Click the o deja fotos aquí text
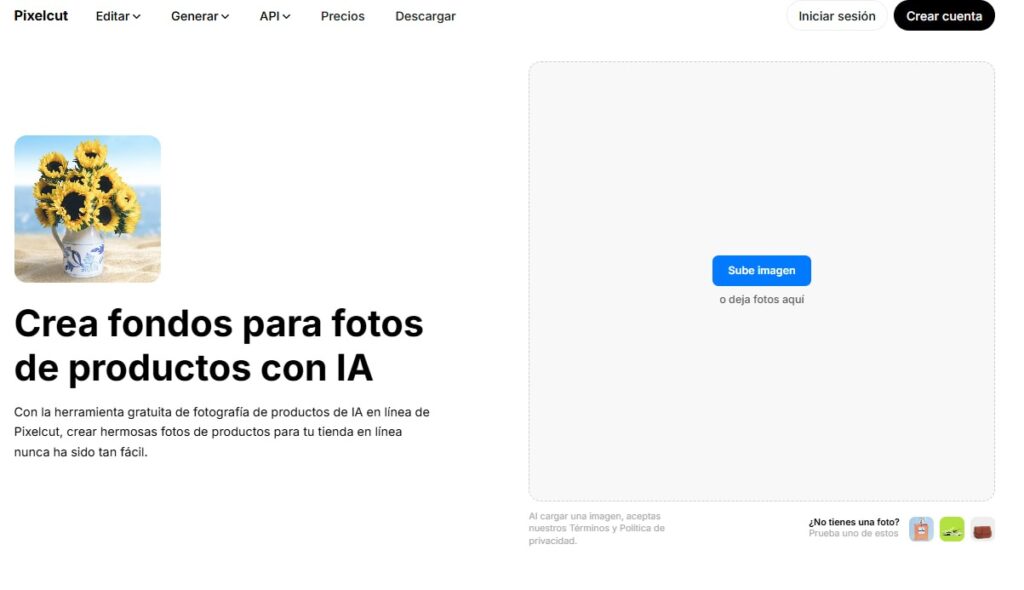 tap(761, 298)
